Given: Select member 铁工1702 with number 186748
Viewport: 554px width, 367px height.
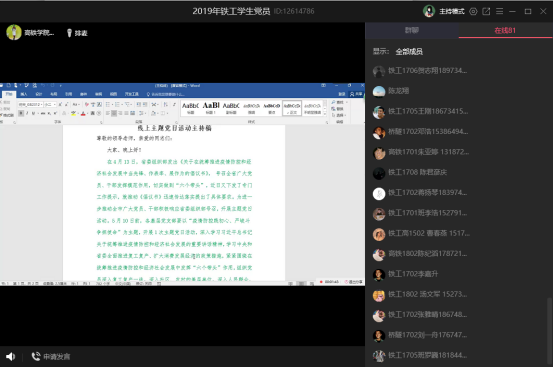Looking at the screenshot, I should tap(459, 315).
